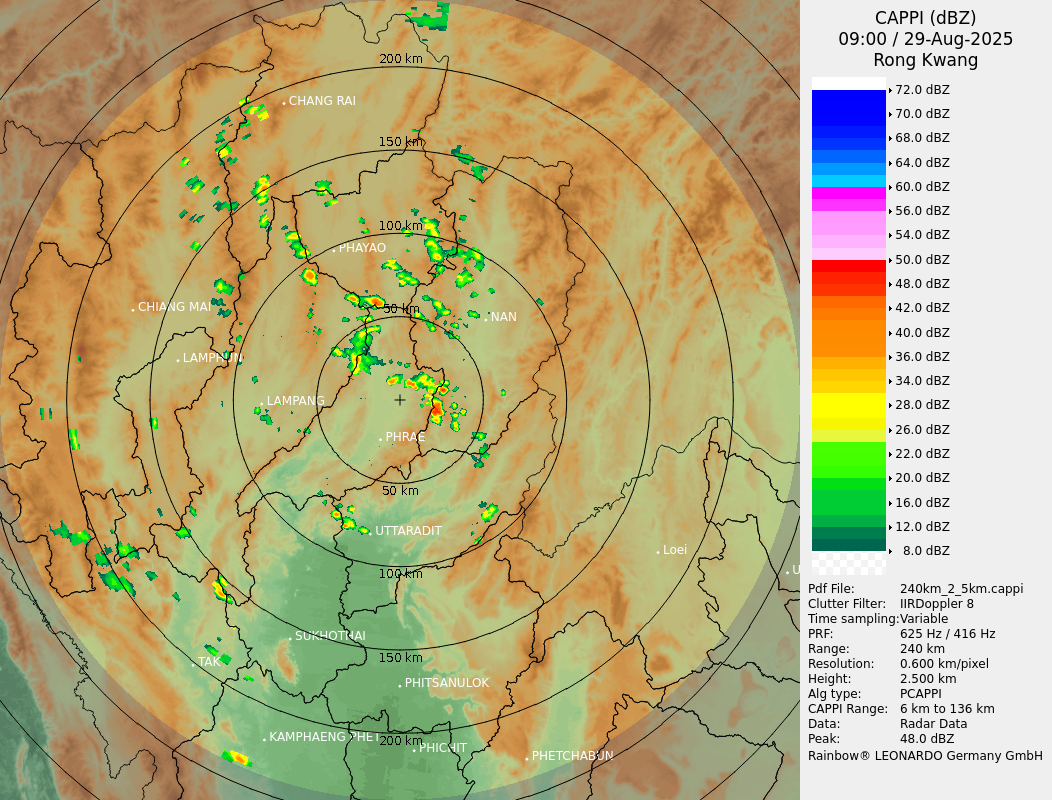Click the Rong Kwang station name
Image resolution: width=1052 pixels, height=800 pixels.
925,61
